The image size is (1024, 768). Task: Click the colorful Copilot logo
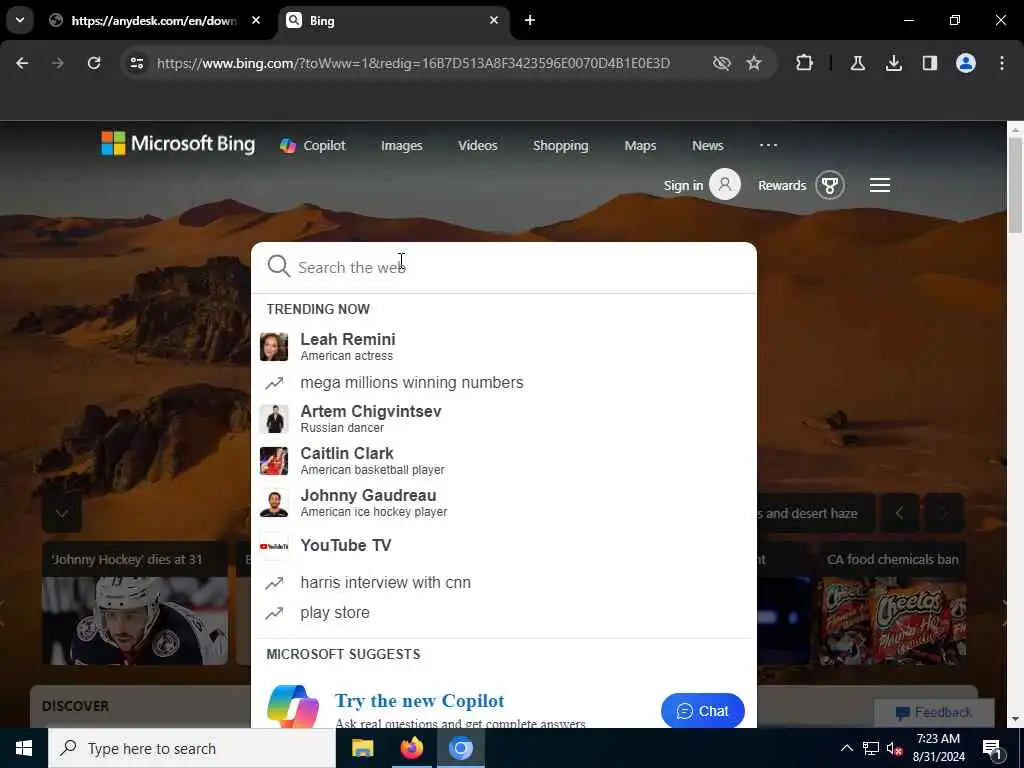293,707
